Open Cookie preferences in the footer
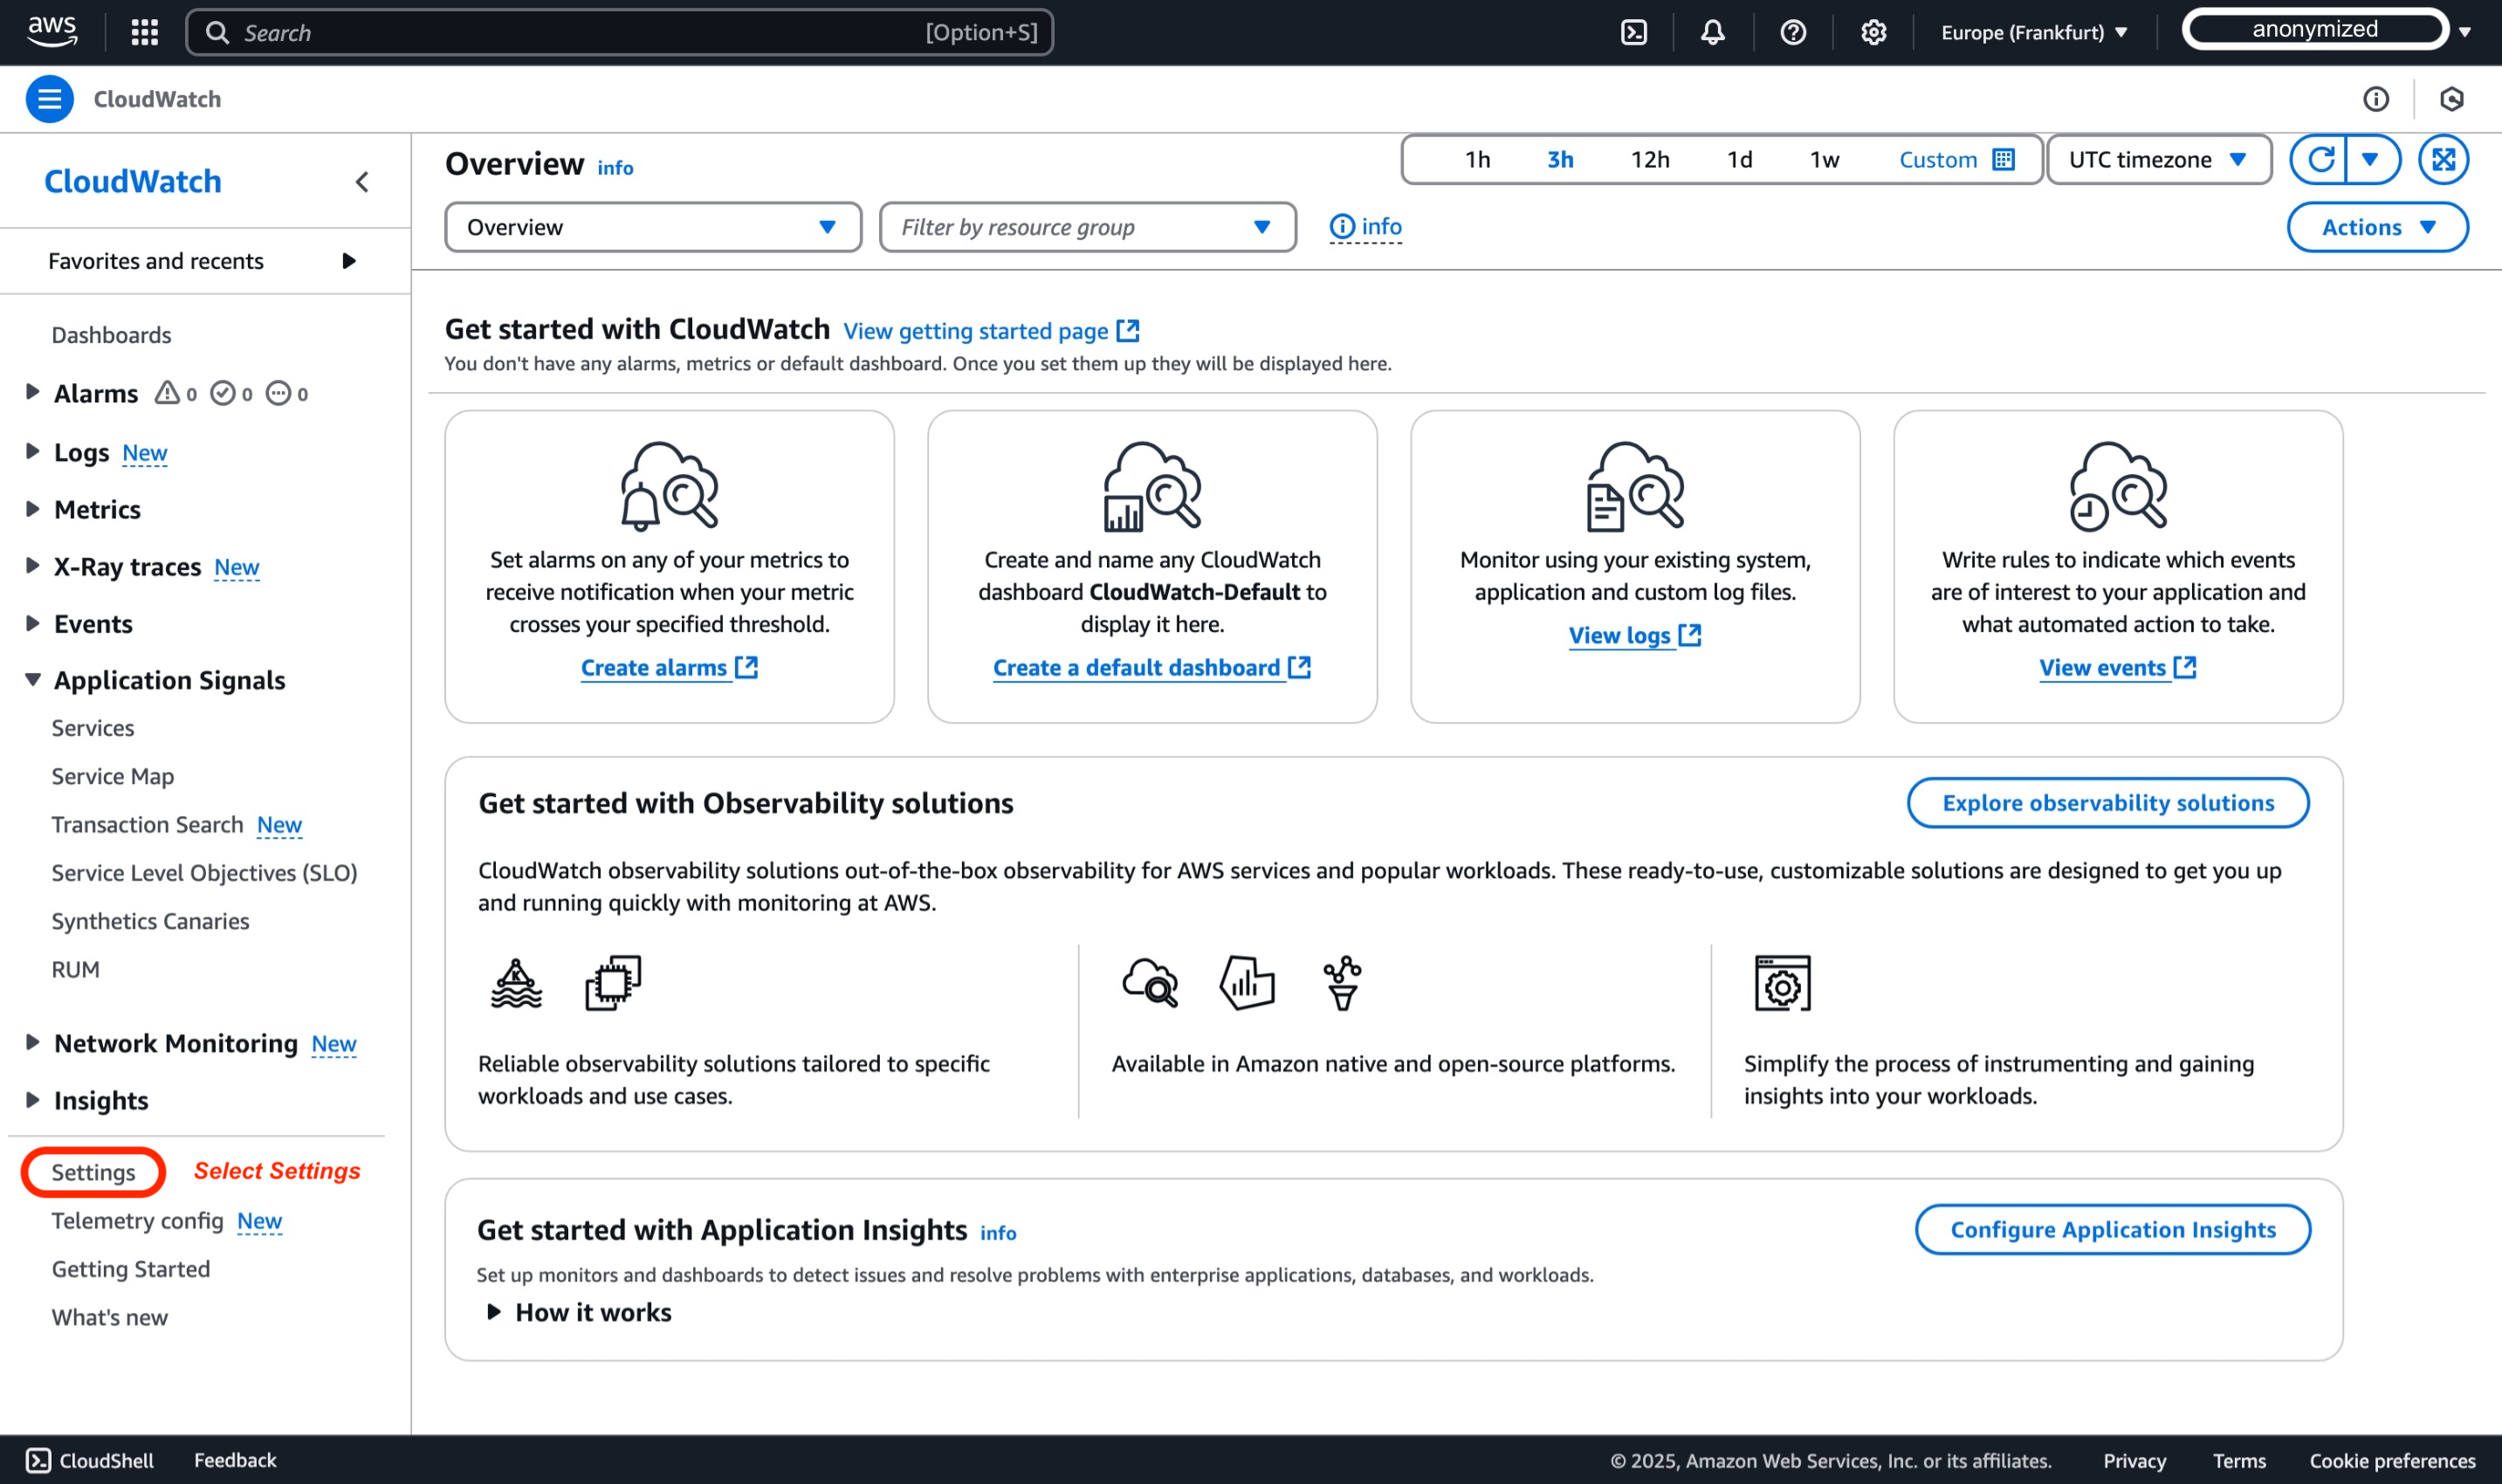The height and width of the screenshot is (1484, 2502). click(2392, 1461)
